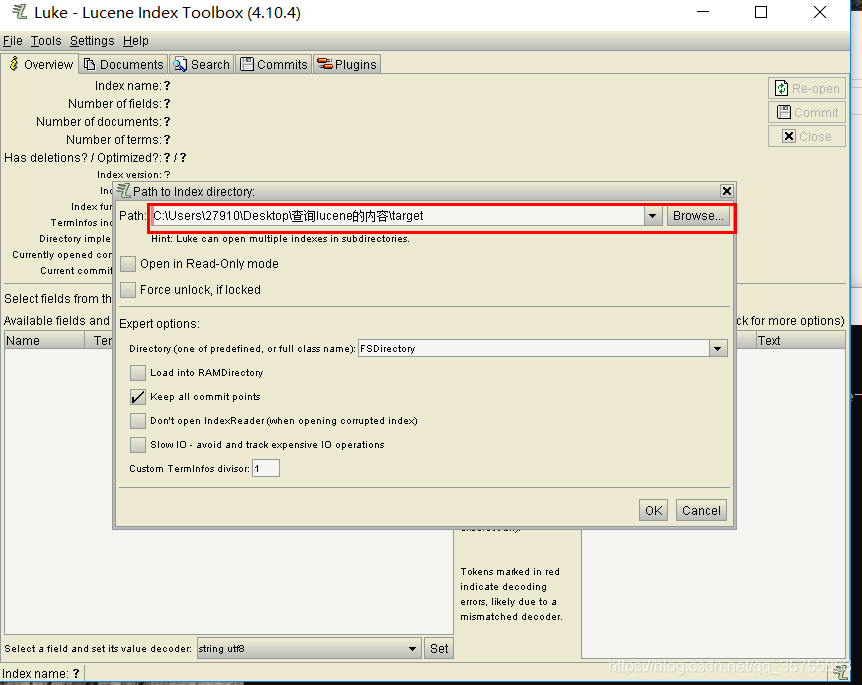Screen dimensions: 862x685
Task: Check Don't open IndexReader option
Action: (137, 421)
